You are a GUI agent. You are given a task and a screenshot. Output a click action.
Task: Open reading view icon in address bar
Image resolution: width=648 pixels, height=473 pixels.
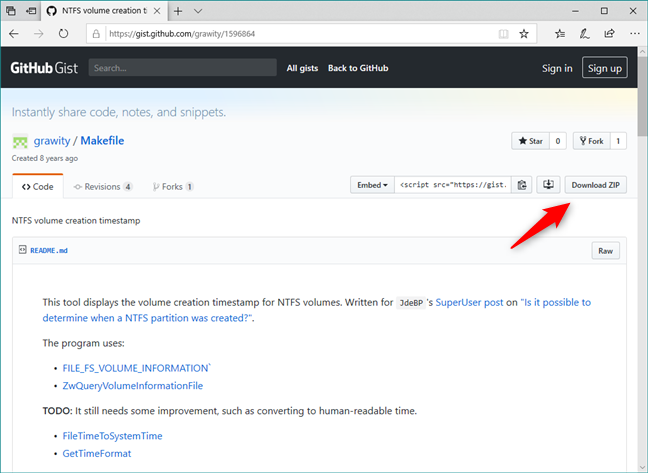tap(503, 34)
